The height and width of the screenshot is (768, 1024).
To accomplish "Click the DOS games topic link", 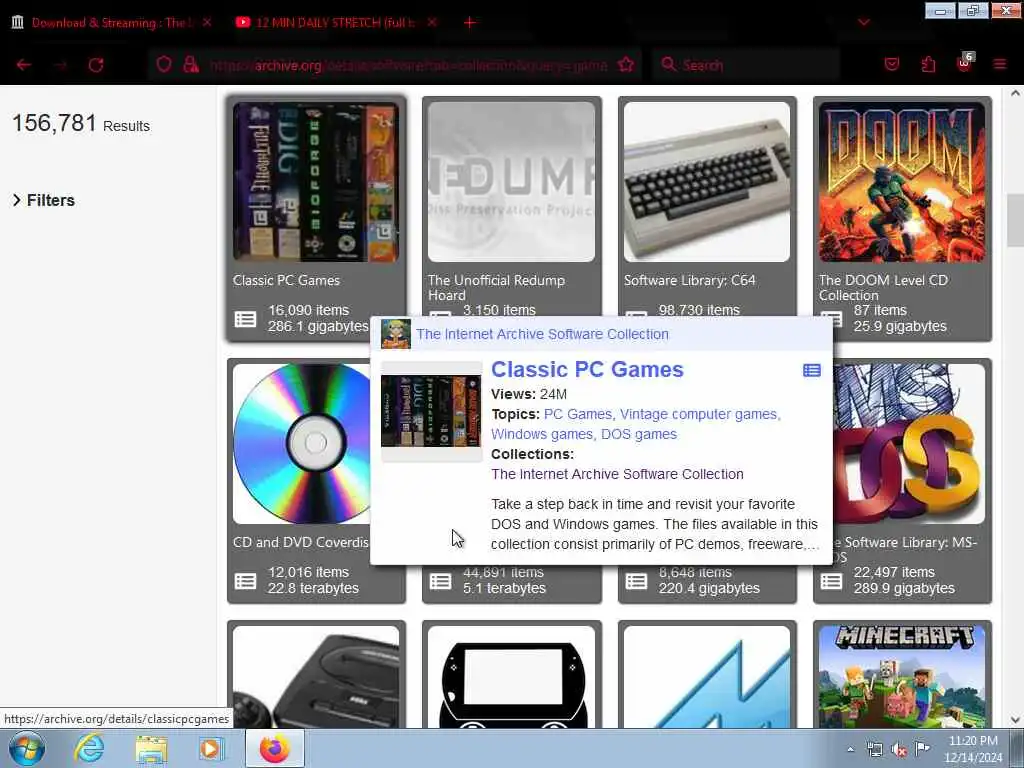I will (x=639, y=434).
